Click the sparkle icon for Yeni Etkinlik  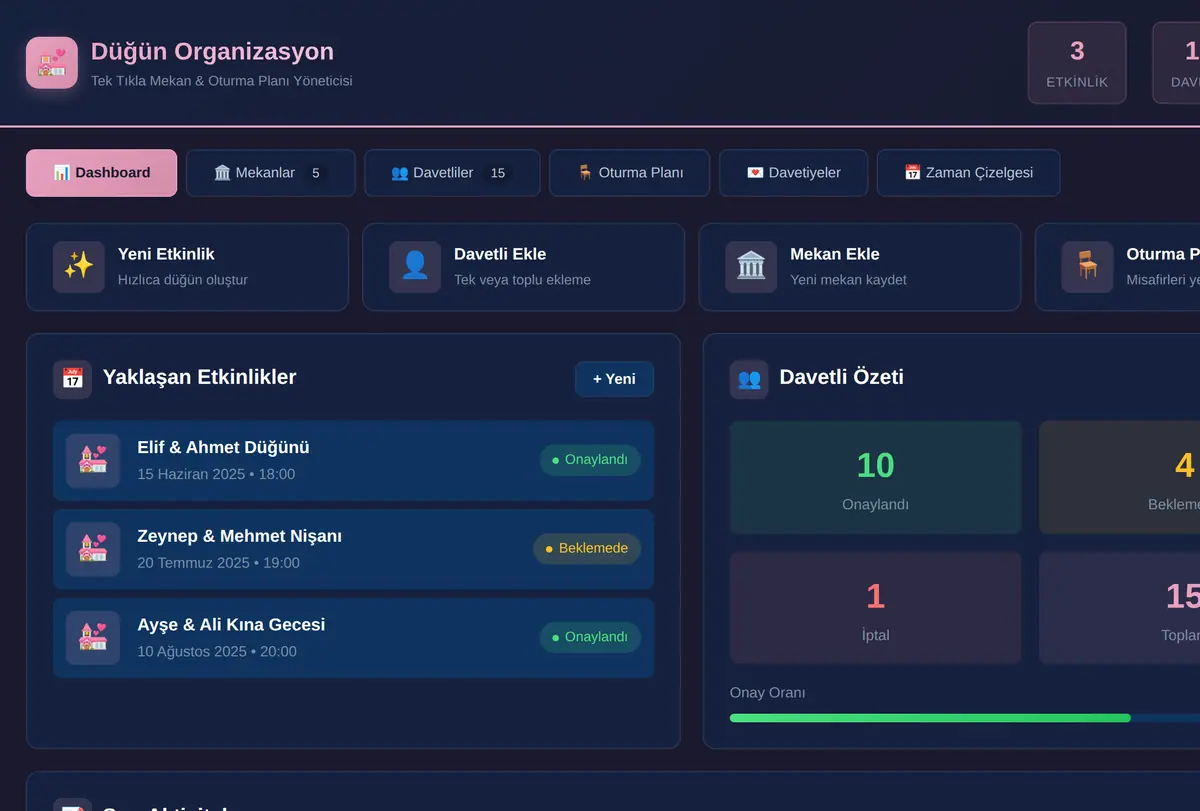[79, 267]
